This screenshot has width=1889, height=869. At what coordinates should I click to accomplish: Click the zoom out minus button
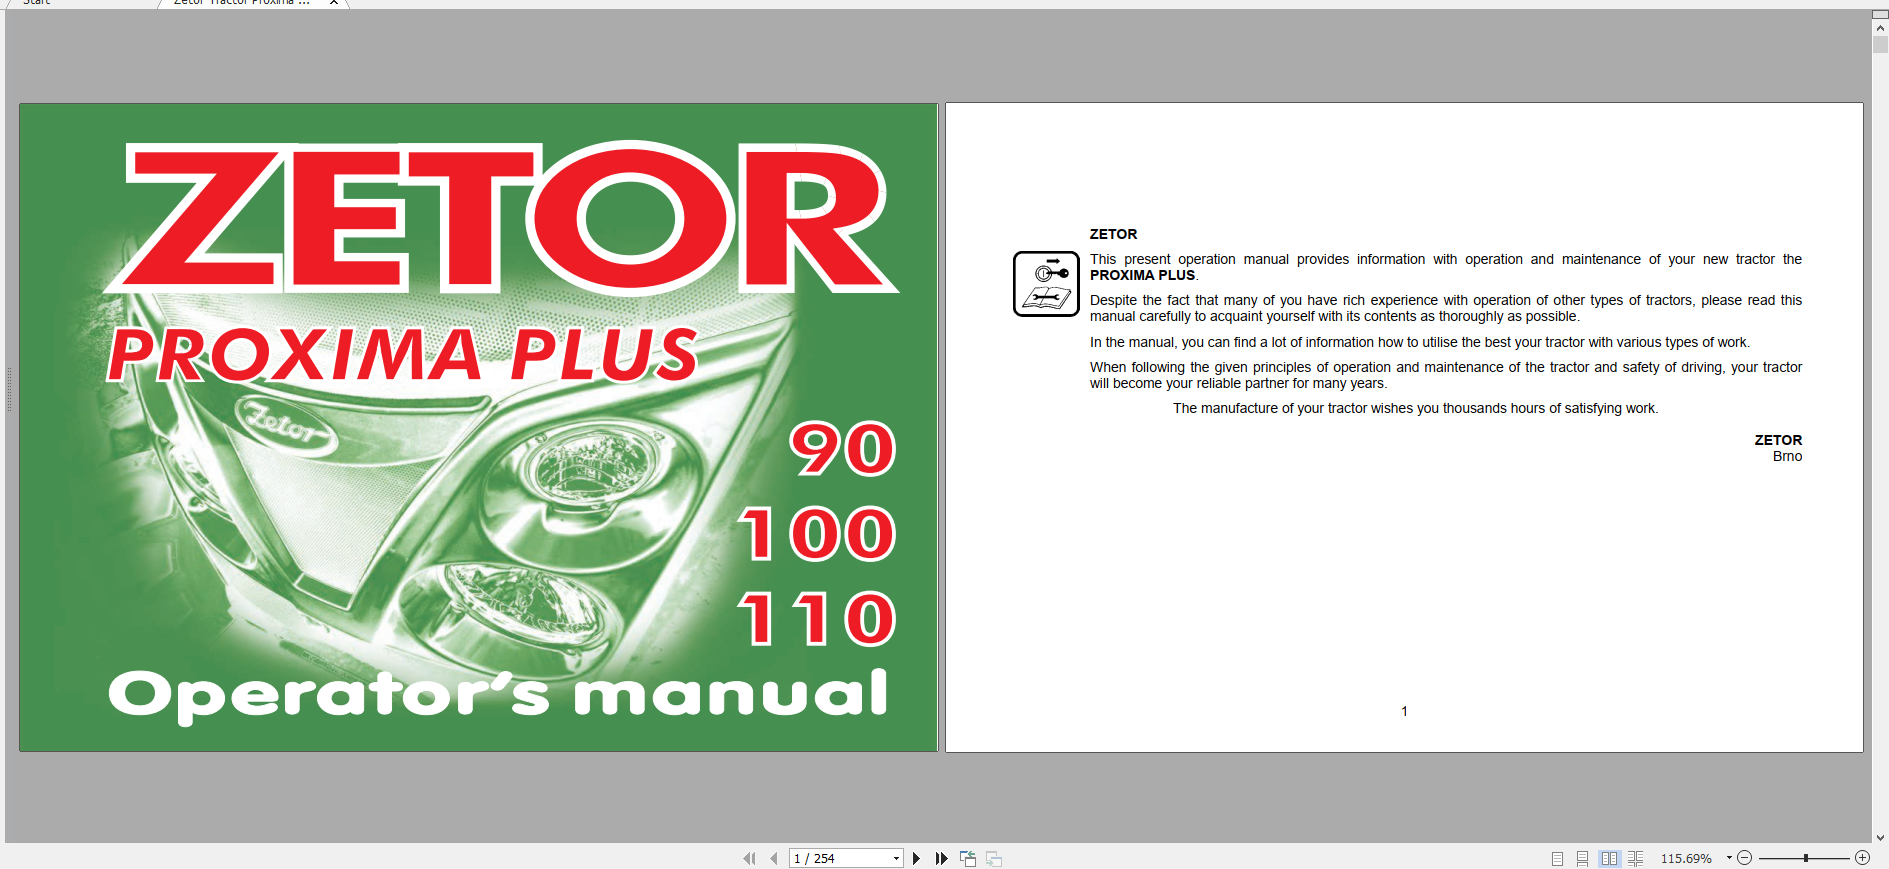(1745, 858)
